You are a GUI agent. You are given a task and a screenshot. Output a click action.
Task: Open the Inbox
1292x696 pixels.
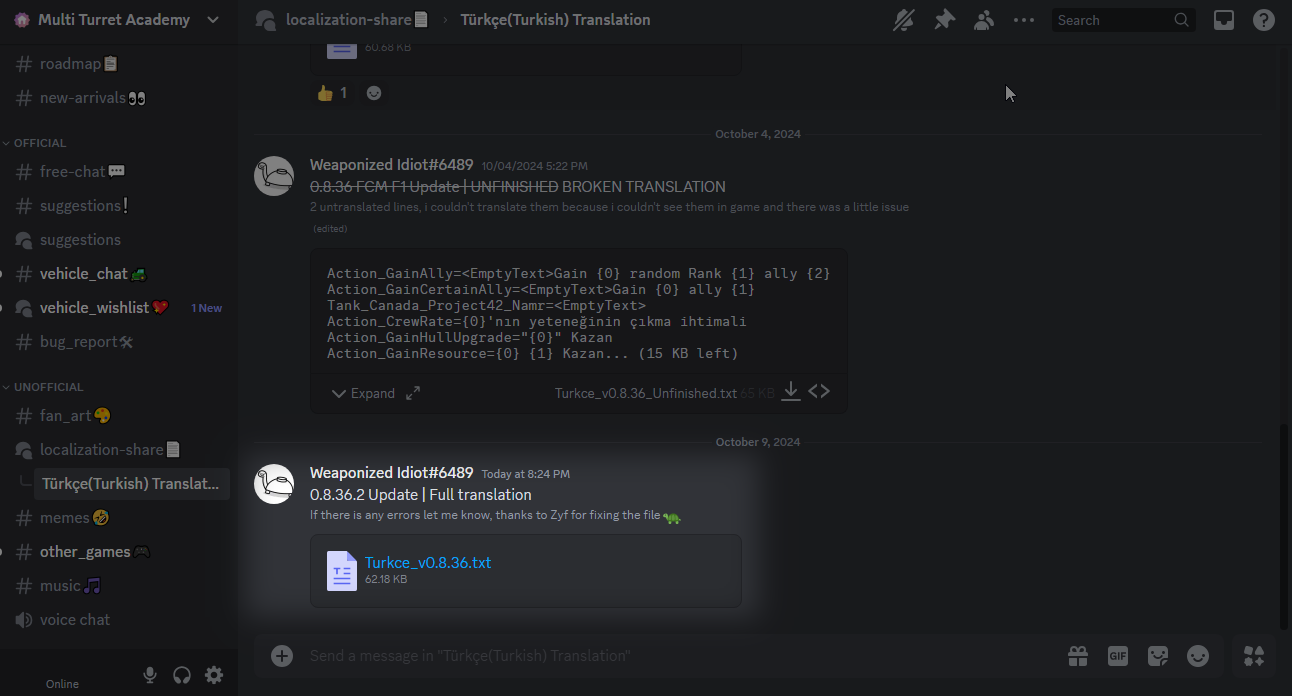point(1224,20)
